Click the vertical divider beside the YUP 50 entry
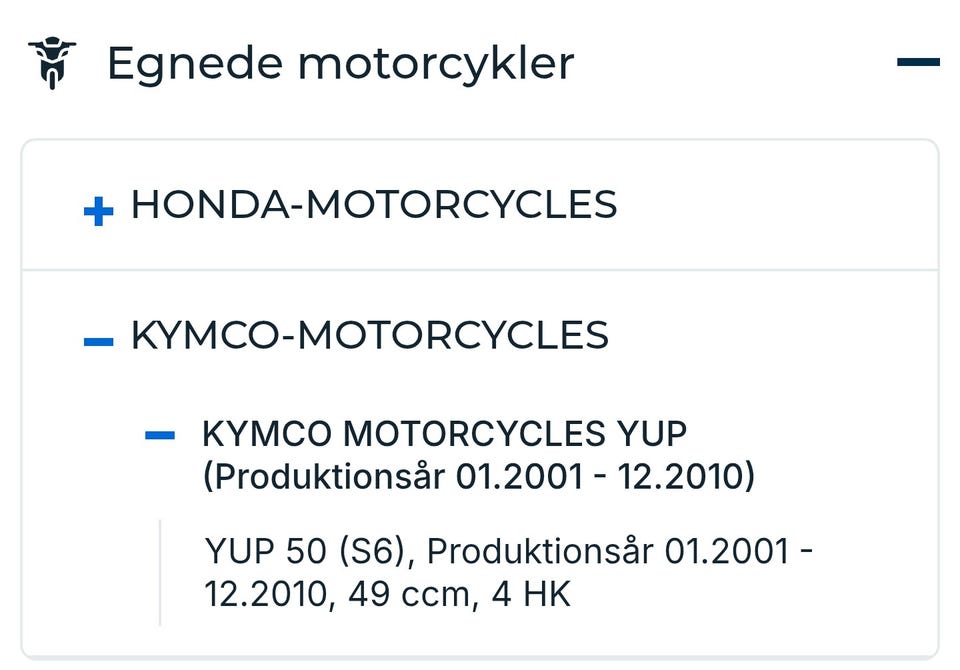Viewport: 960px width, 670px height. coord(160,573)
